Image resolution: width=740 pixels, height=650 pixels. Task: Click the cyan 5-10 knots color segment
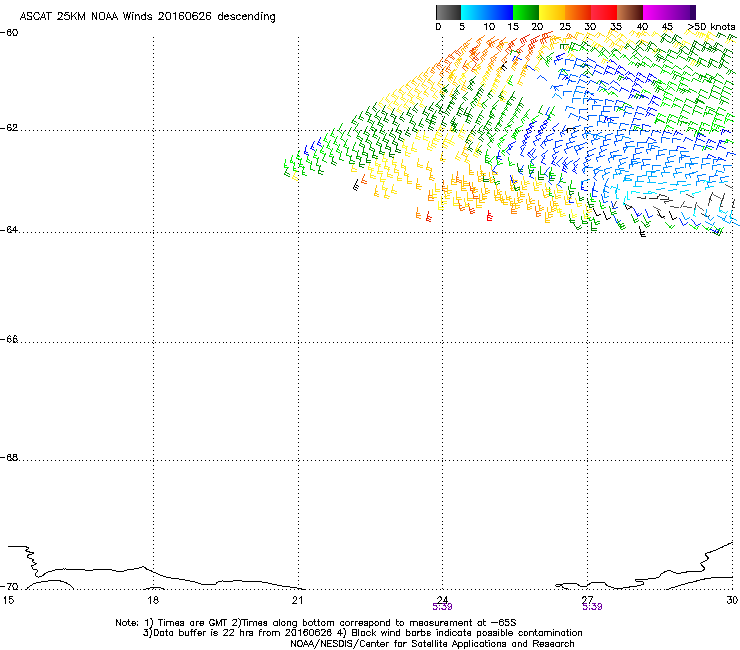pos(474,12)
